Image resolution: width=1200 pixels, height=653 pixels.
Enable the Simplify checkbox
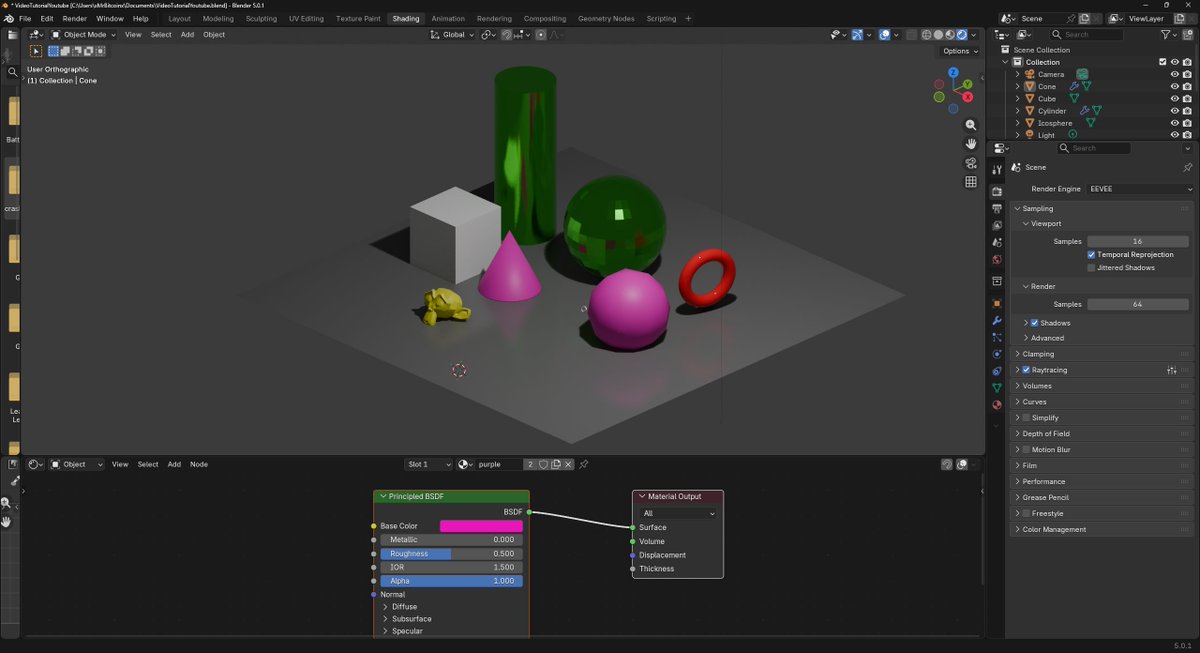point(1026,418)
